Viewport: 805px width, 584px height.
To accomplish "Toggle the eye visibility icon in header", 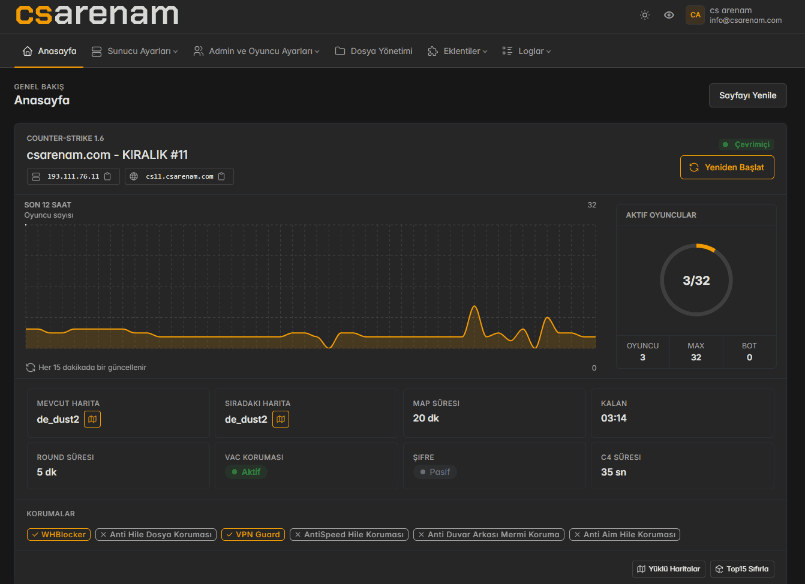I will [x=668, y=15].
